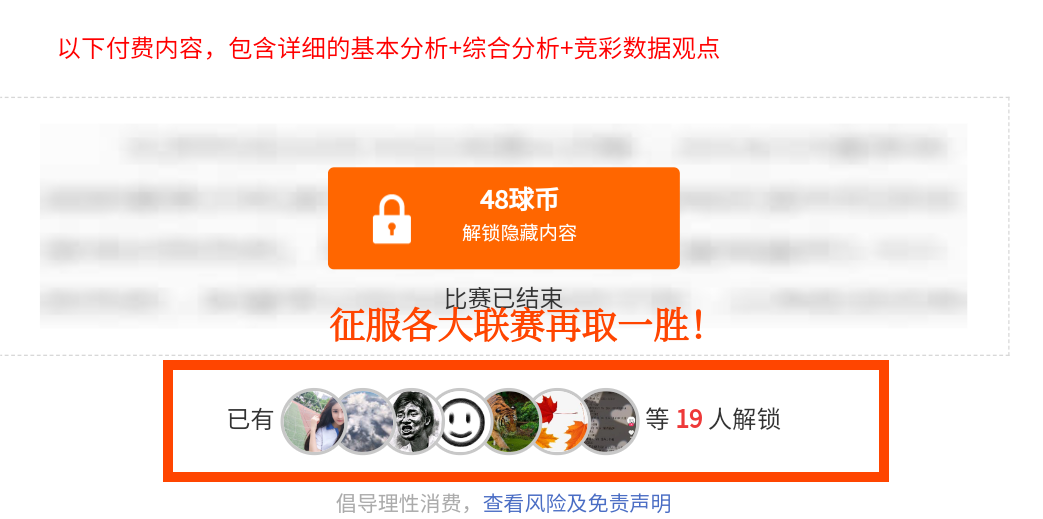Click the 已有 label before avatars
This screenshot has width=1043, height=519.
pyautogui.click(x=251, y=421)
